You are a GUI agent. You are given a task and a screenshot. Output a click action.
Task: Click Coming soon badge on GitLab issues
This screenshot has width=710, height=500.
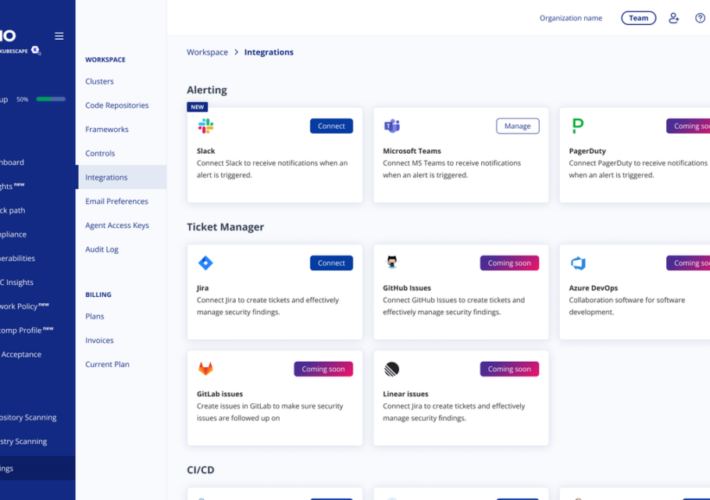click(323, 369)
